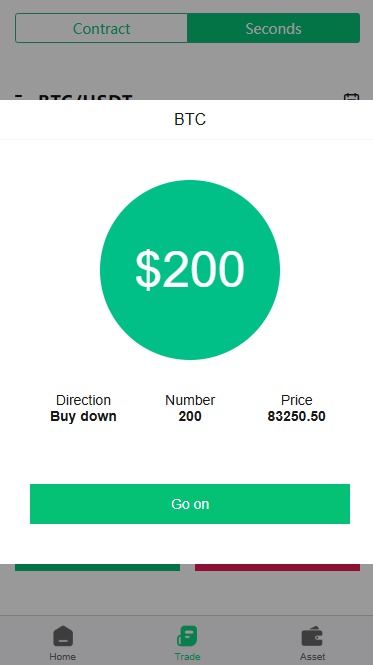This screenshot has height=665, width=373.
Task: Tap the Home label in navigation
Action: [63, 657]
